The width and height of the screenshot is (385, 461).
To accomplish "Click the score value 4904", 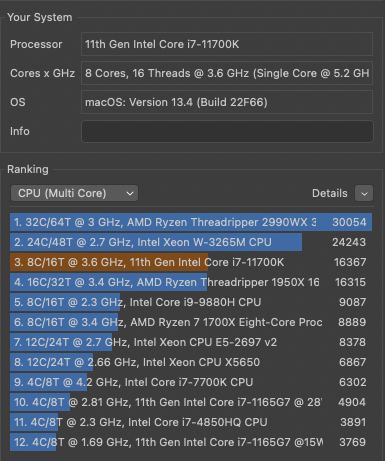I will [x=352, y=402].
